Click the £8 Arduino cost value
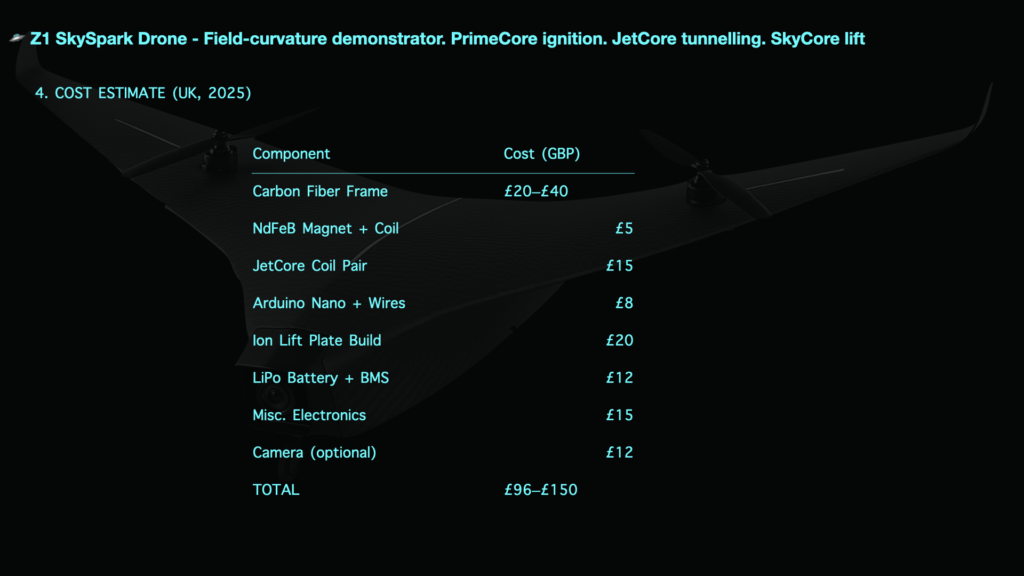 pyautogui.click(x=624, y=303)
